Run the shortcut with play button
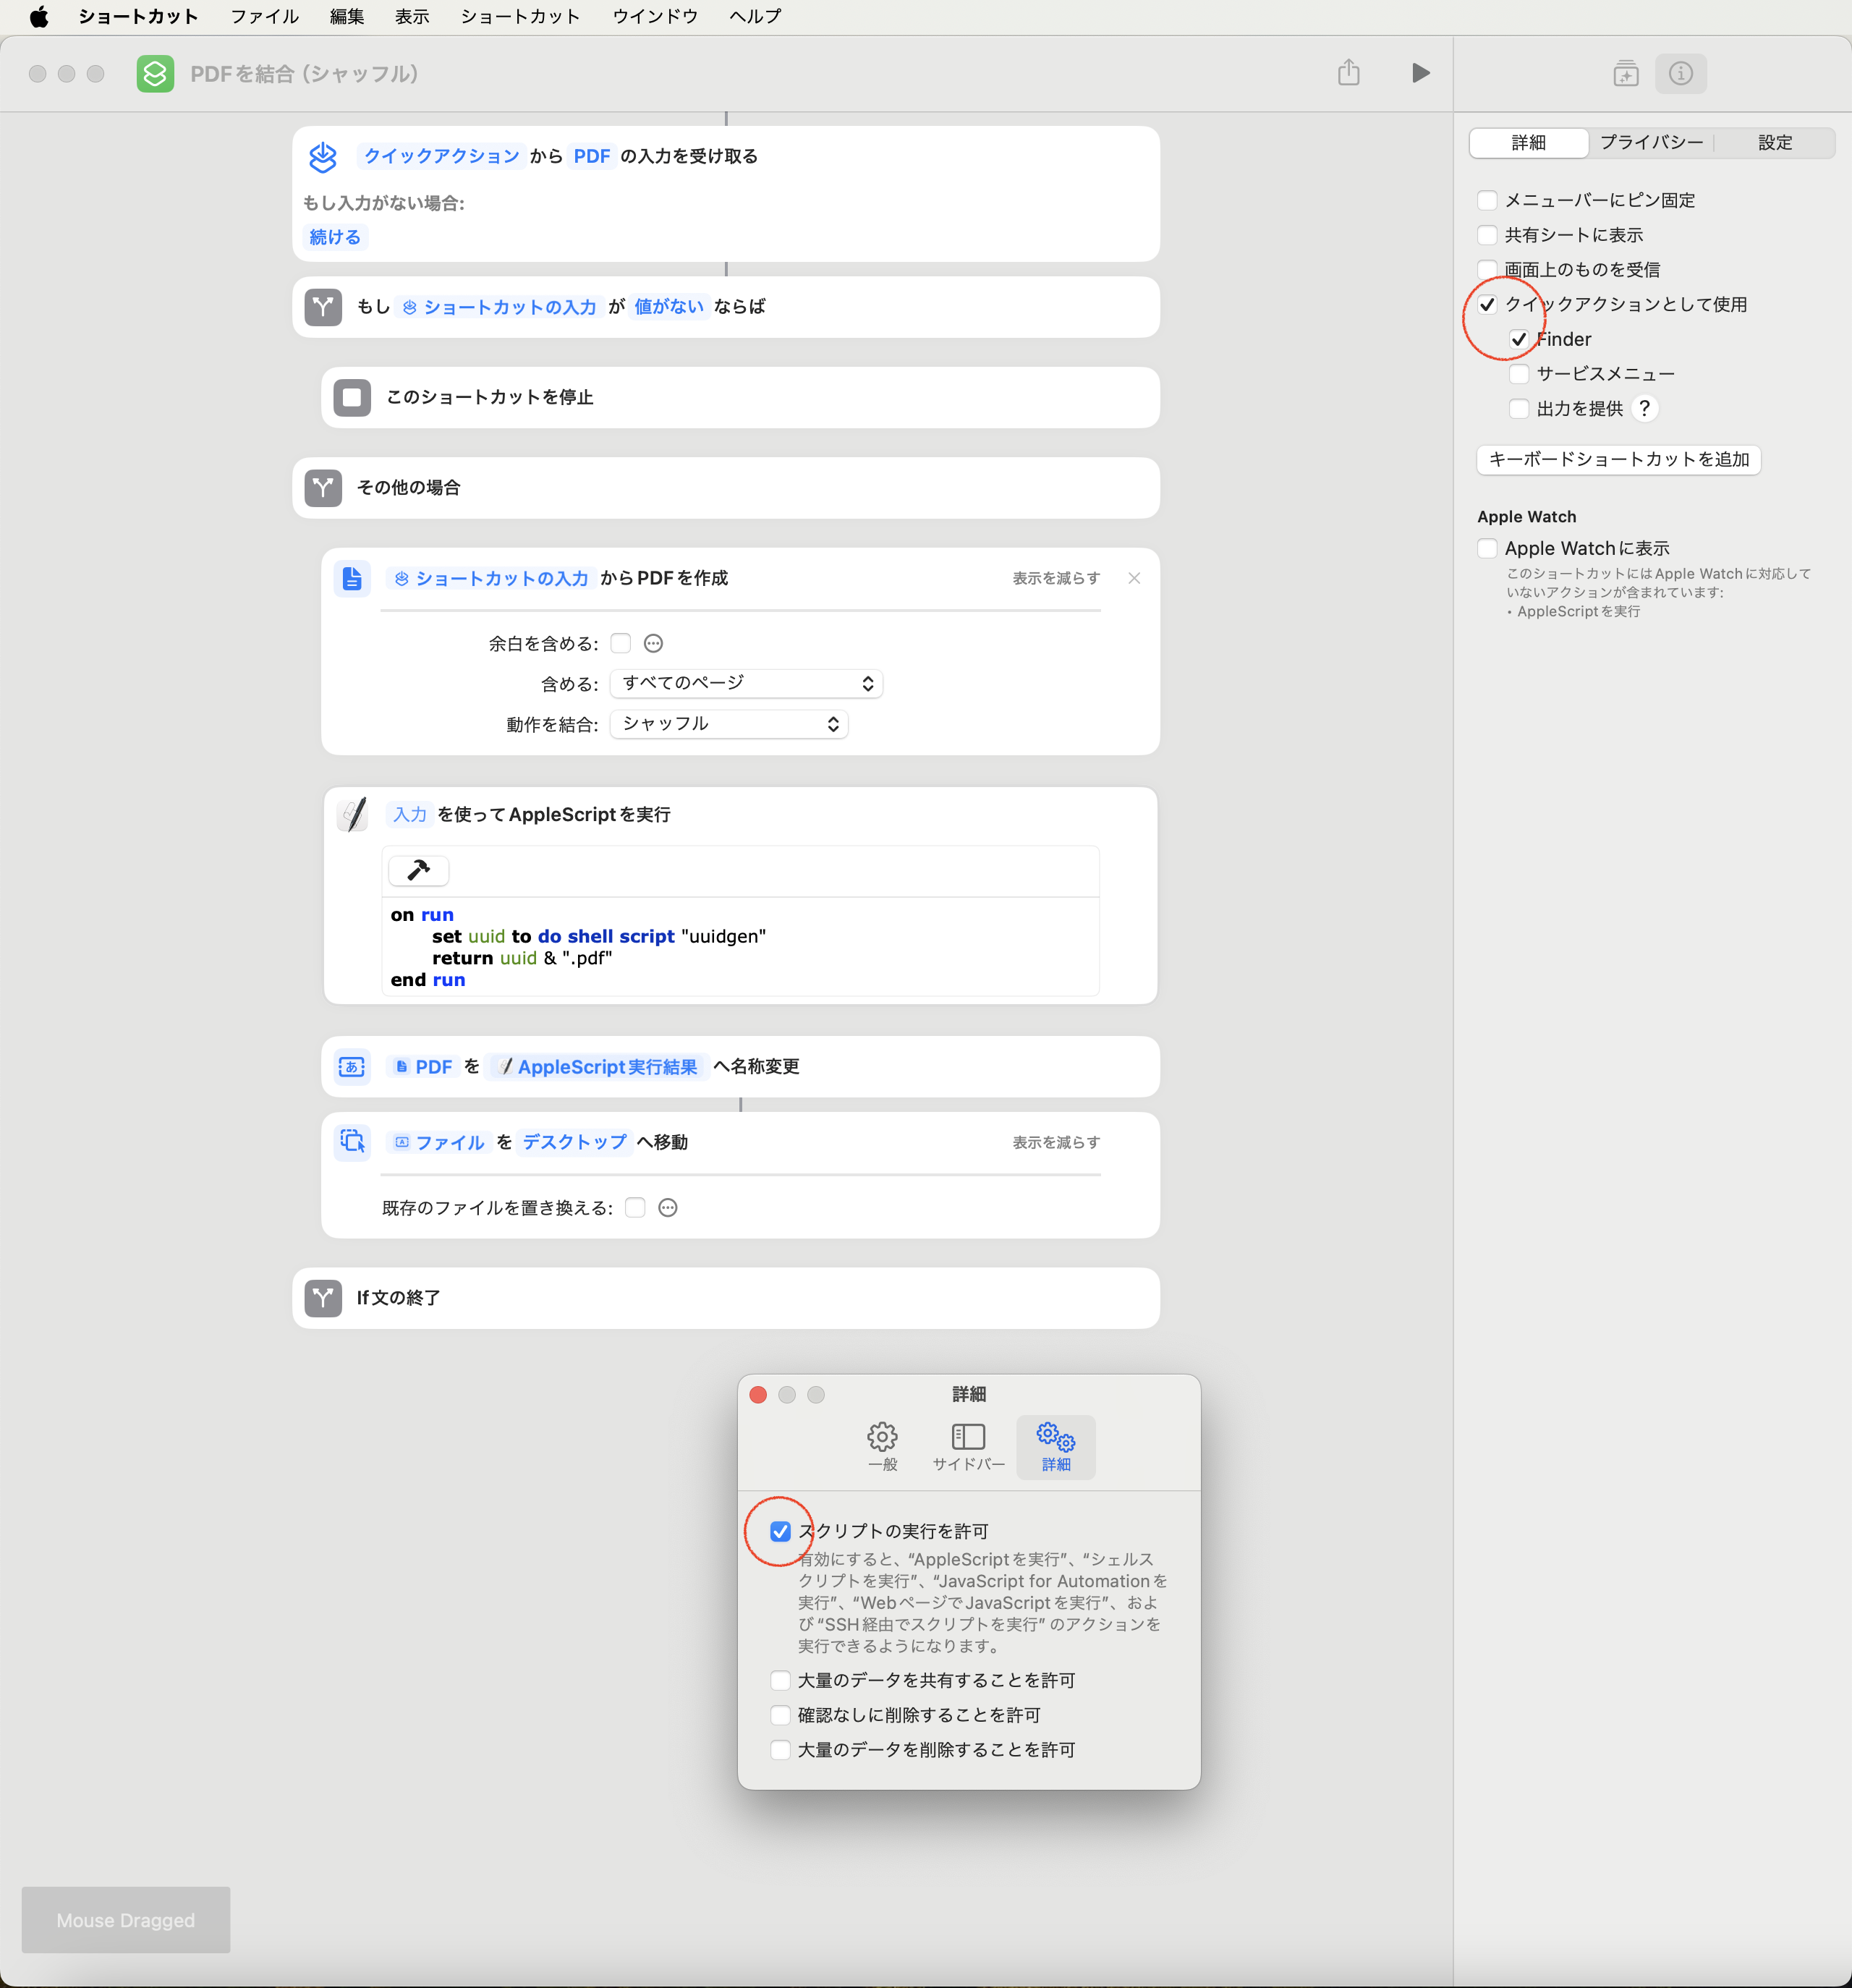This screenshot has width=1852, height=1988. pyautogui.click(x=1420, y=73)
